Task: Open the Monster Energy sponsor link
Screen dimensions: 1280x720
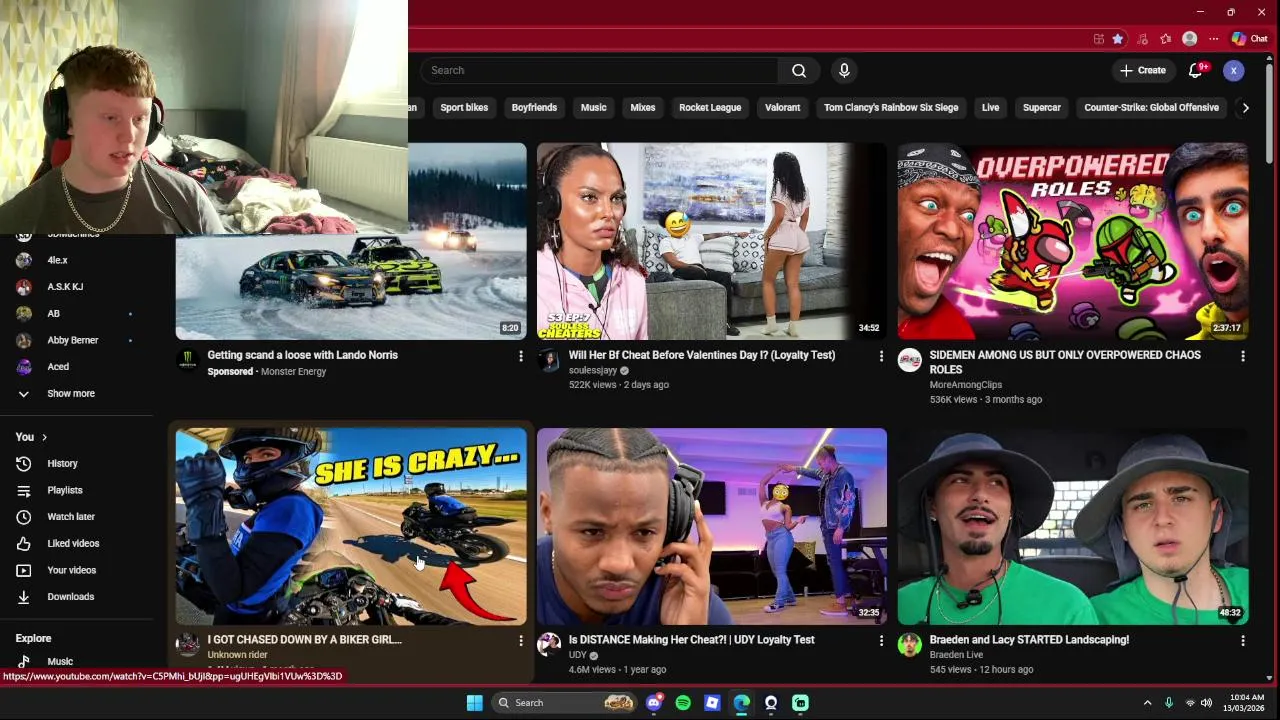Action: coord(293,372)
